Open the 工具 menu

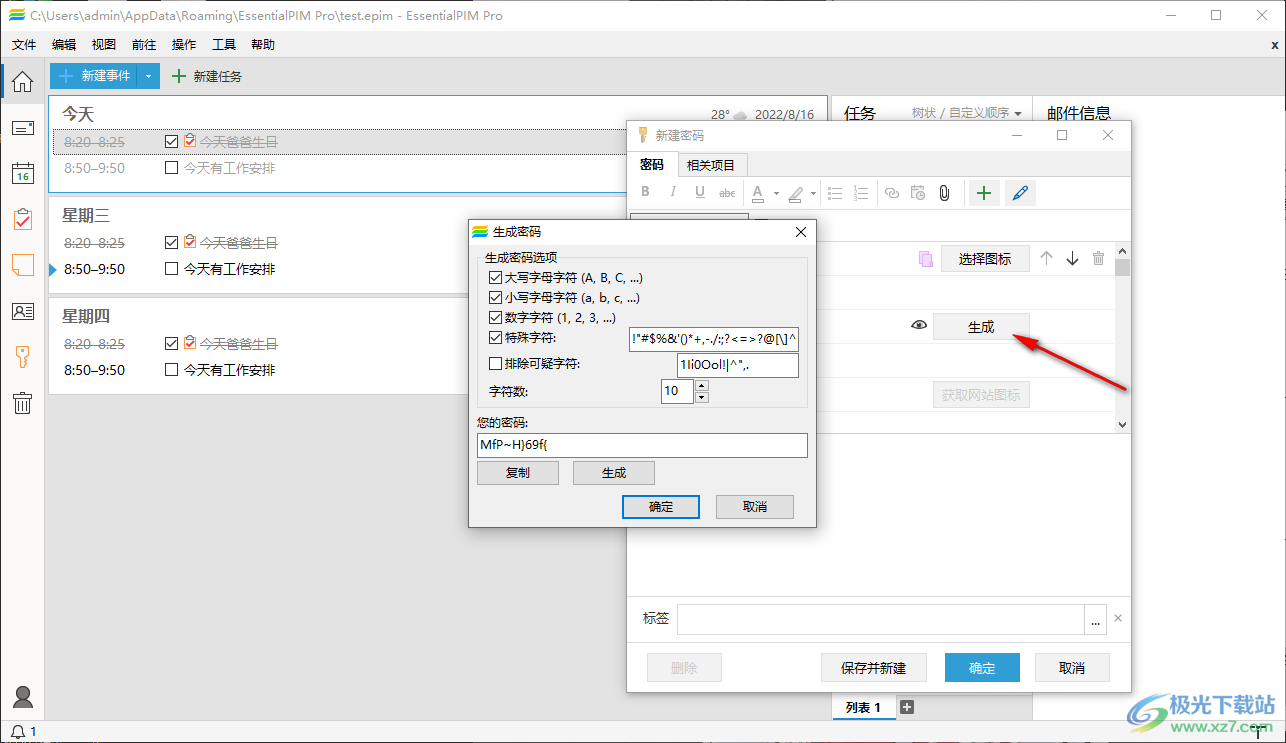(x=224, y=45)
